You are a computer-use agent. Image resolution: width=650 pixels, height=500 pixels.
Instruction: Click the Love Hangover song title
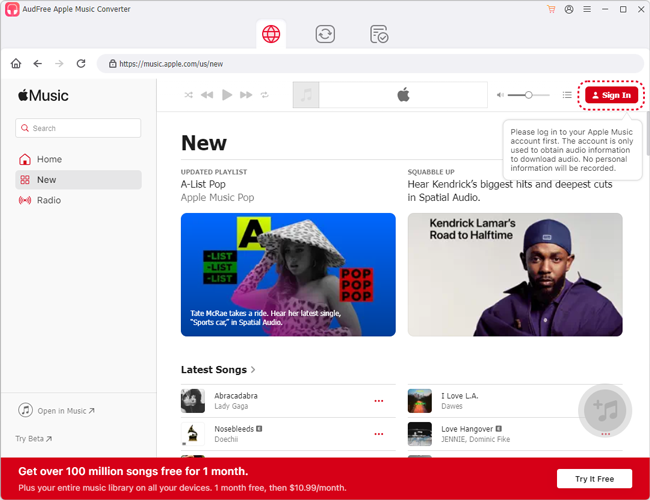[467, 429]
